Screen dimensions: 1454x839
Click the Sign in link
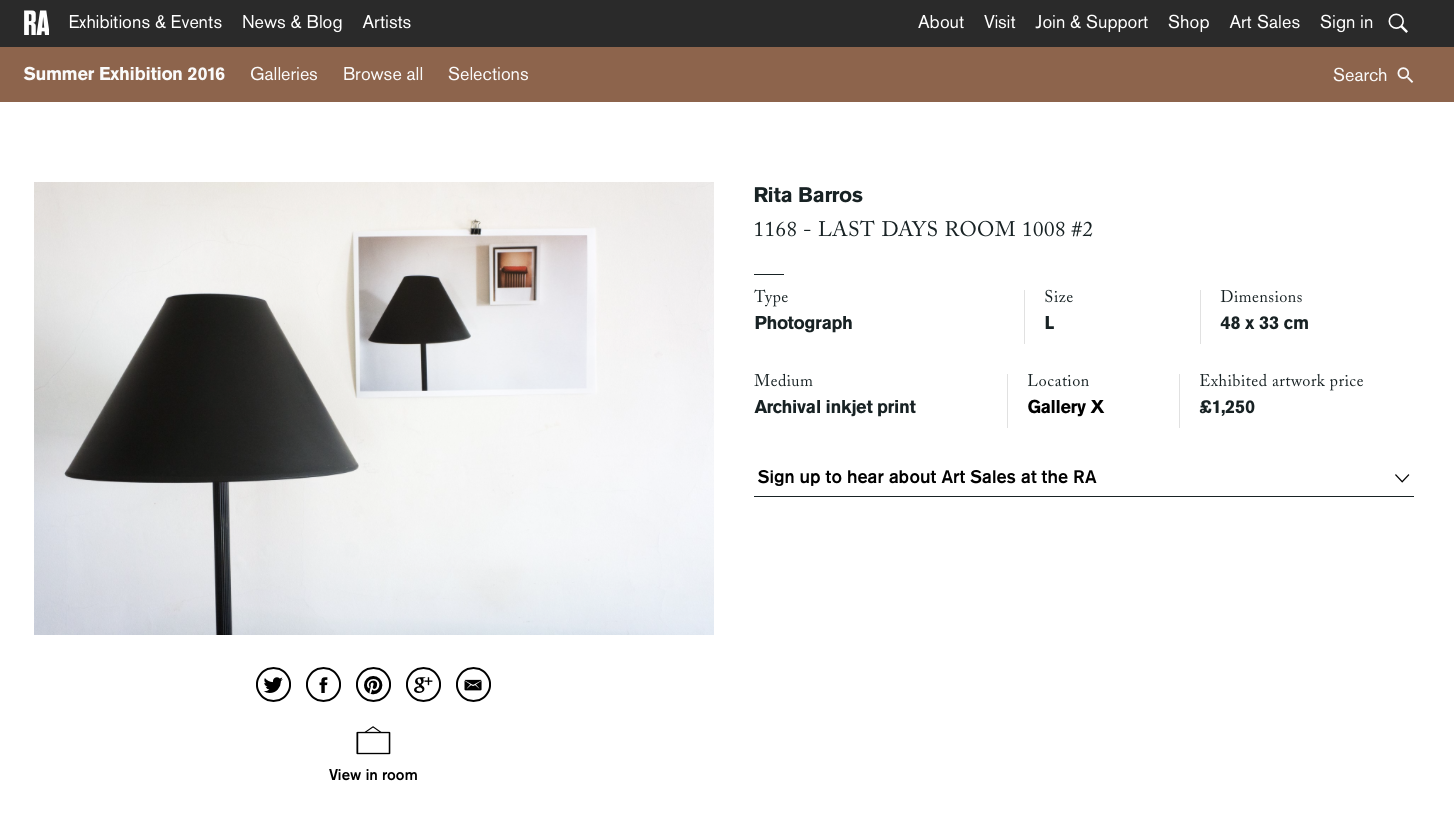1346,22
